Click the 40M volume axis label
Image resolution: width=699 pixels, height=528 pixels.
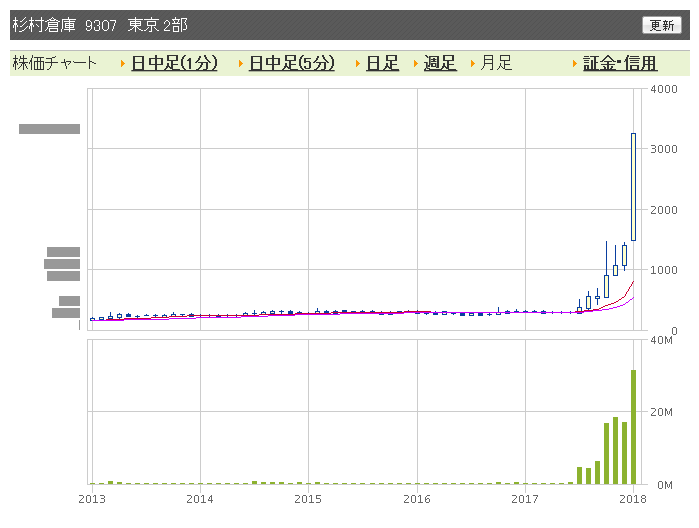pos(662,340)
